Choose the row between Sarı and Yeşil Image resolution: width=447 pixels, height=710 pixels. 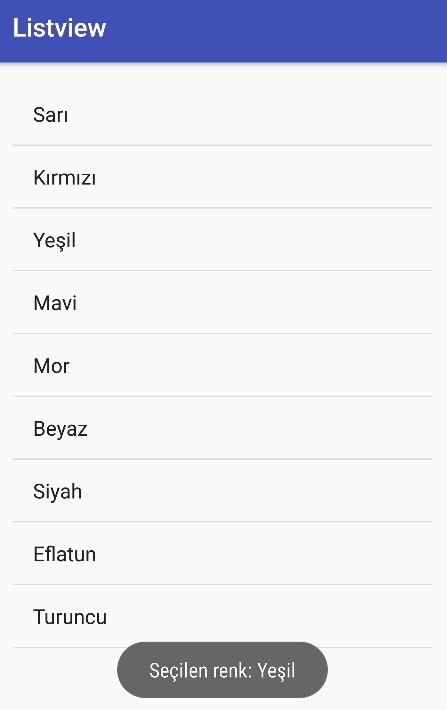coord(222,177)
